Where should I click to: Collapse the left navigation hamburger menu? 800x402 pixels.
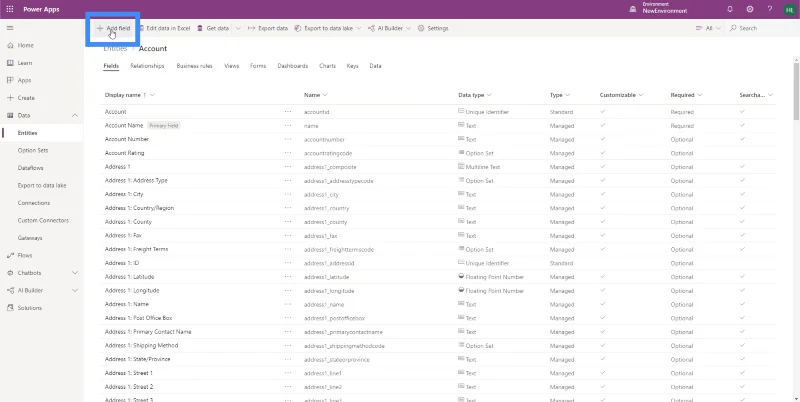(x=10, y=28)
